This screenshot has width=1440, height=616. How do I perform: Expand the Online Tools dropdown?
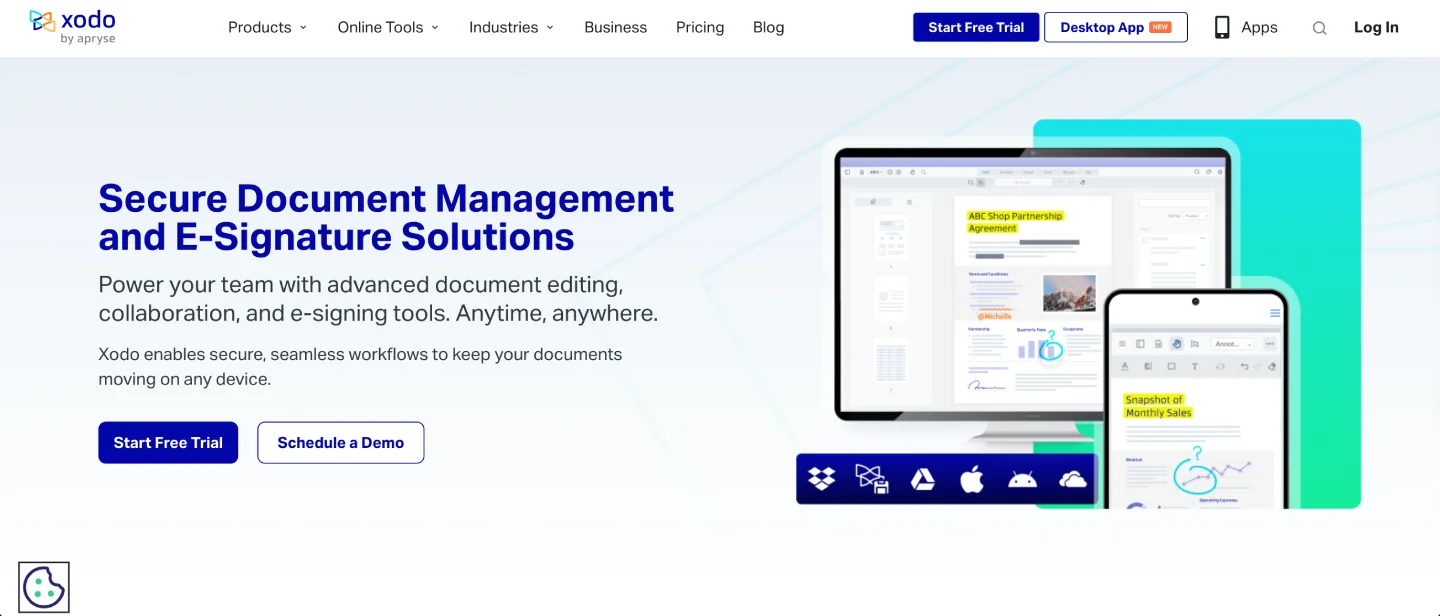(x=388, y=27)
